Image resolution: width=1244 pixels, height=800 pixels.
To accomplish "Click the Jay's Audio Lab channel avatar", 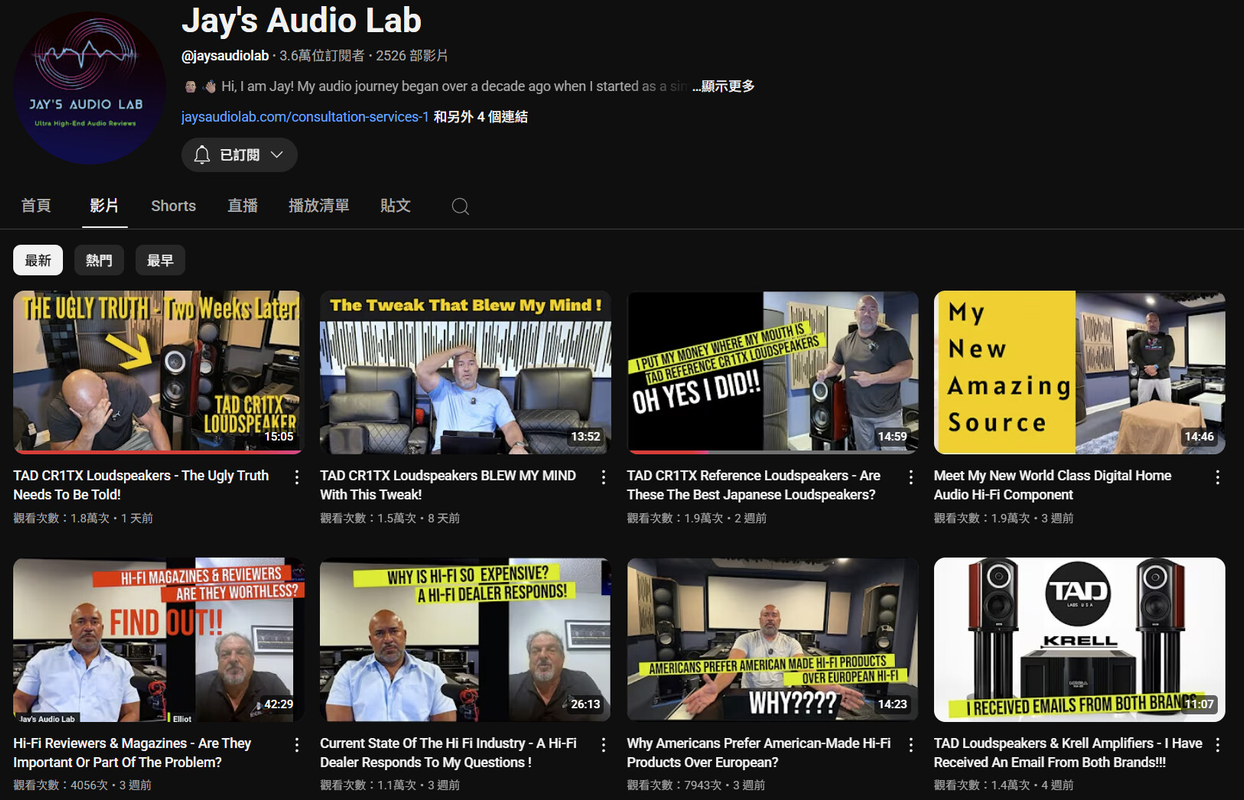I will pos(90,88).
